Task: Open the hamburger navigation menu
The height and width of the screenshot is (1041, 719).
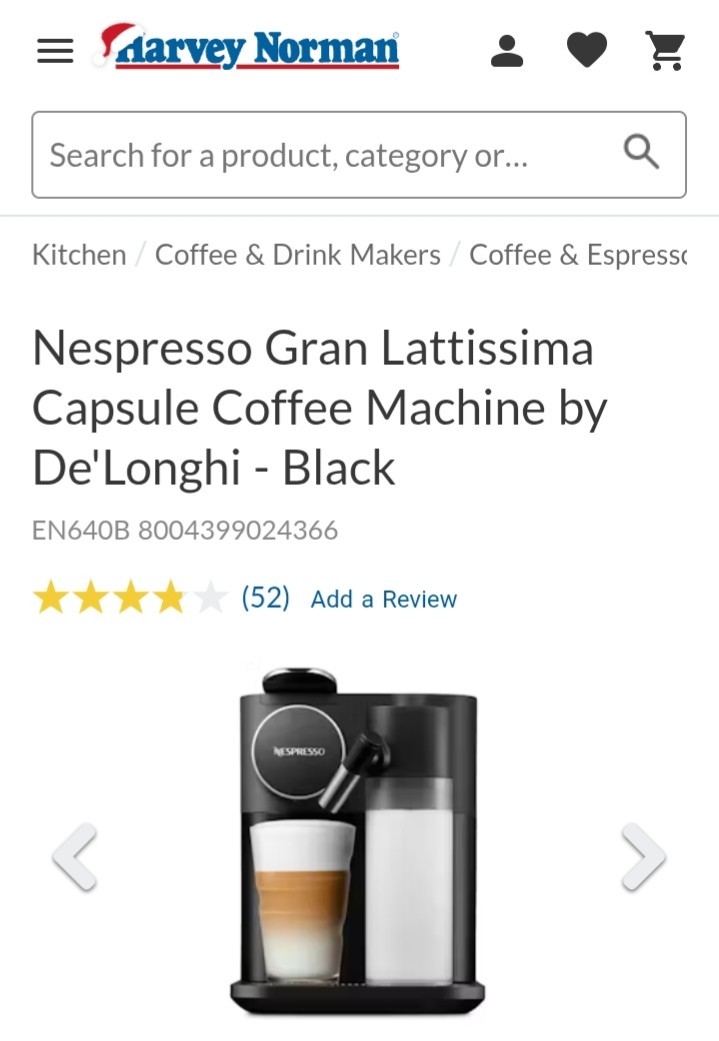Action: 55,50
